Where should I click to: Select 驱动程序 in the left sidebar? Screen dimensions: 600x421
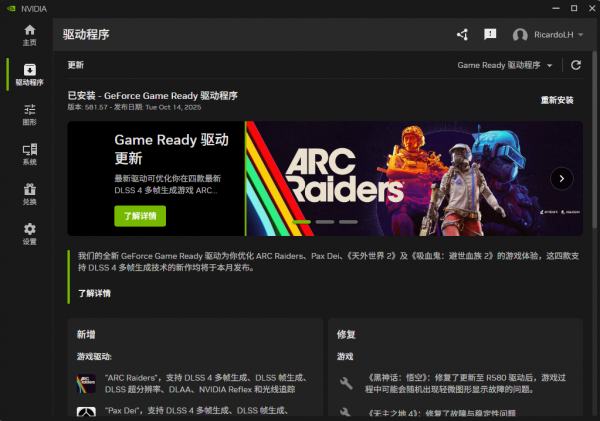click(29, 74)
